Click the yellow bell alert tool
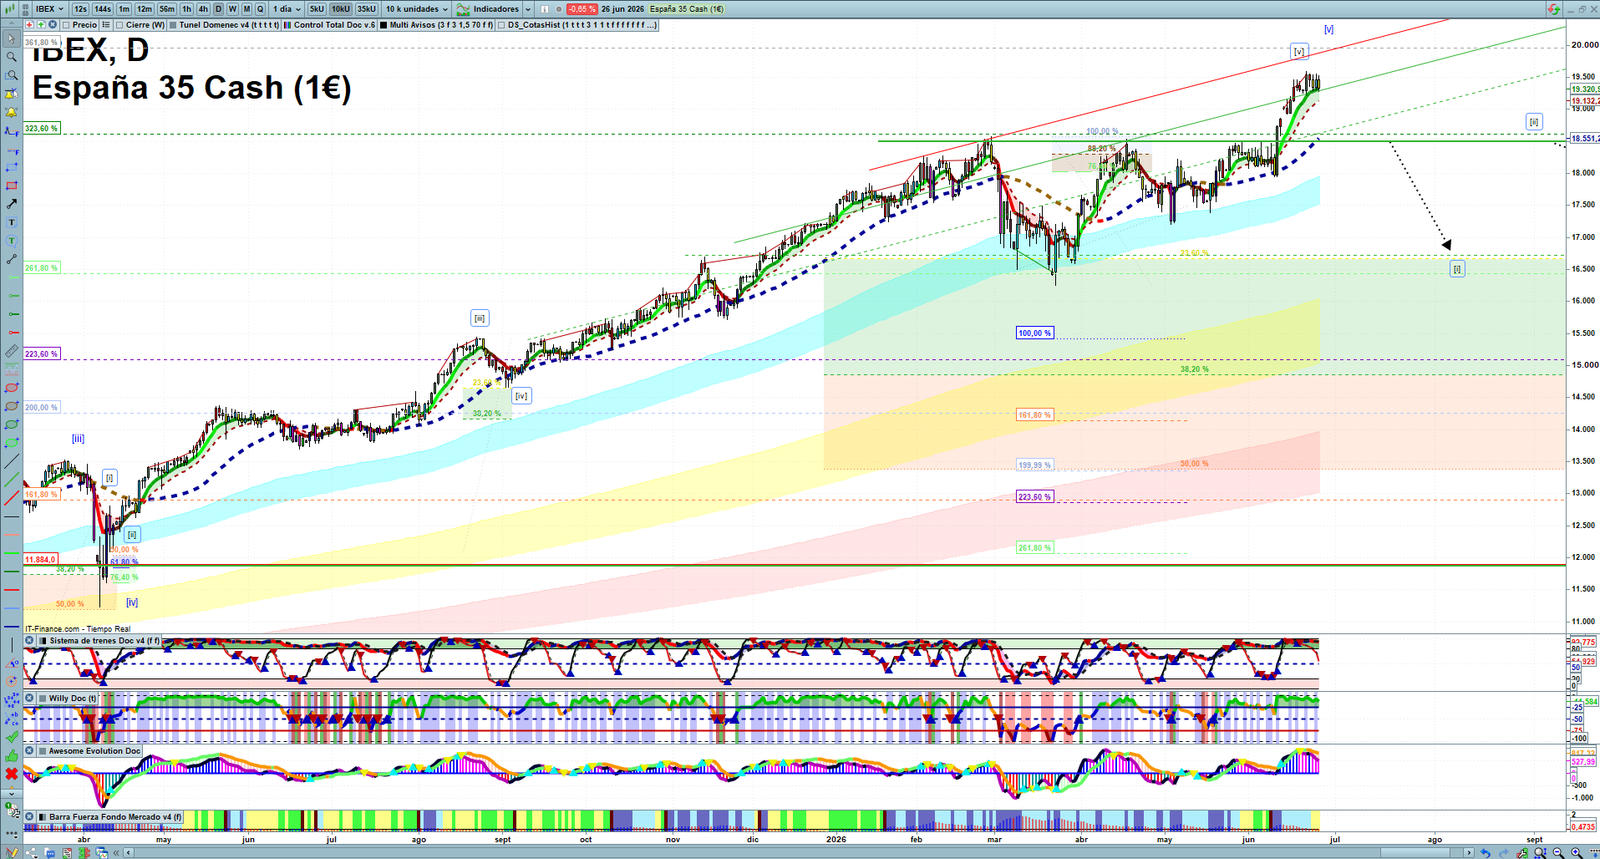 12,112
